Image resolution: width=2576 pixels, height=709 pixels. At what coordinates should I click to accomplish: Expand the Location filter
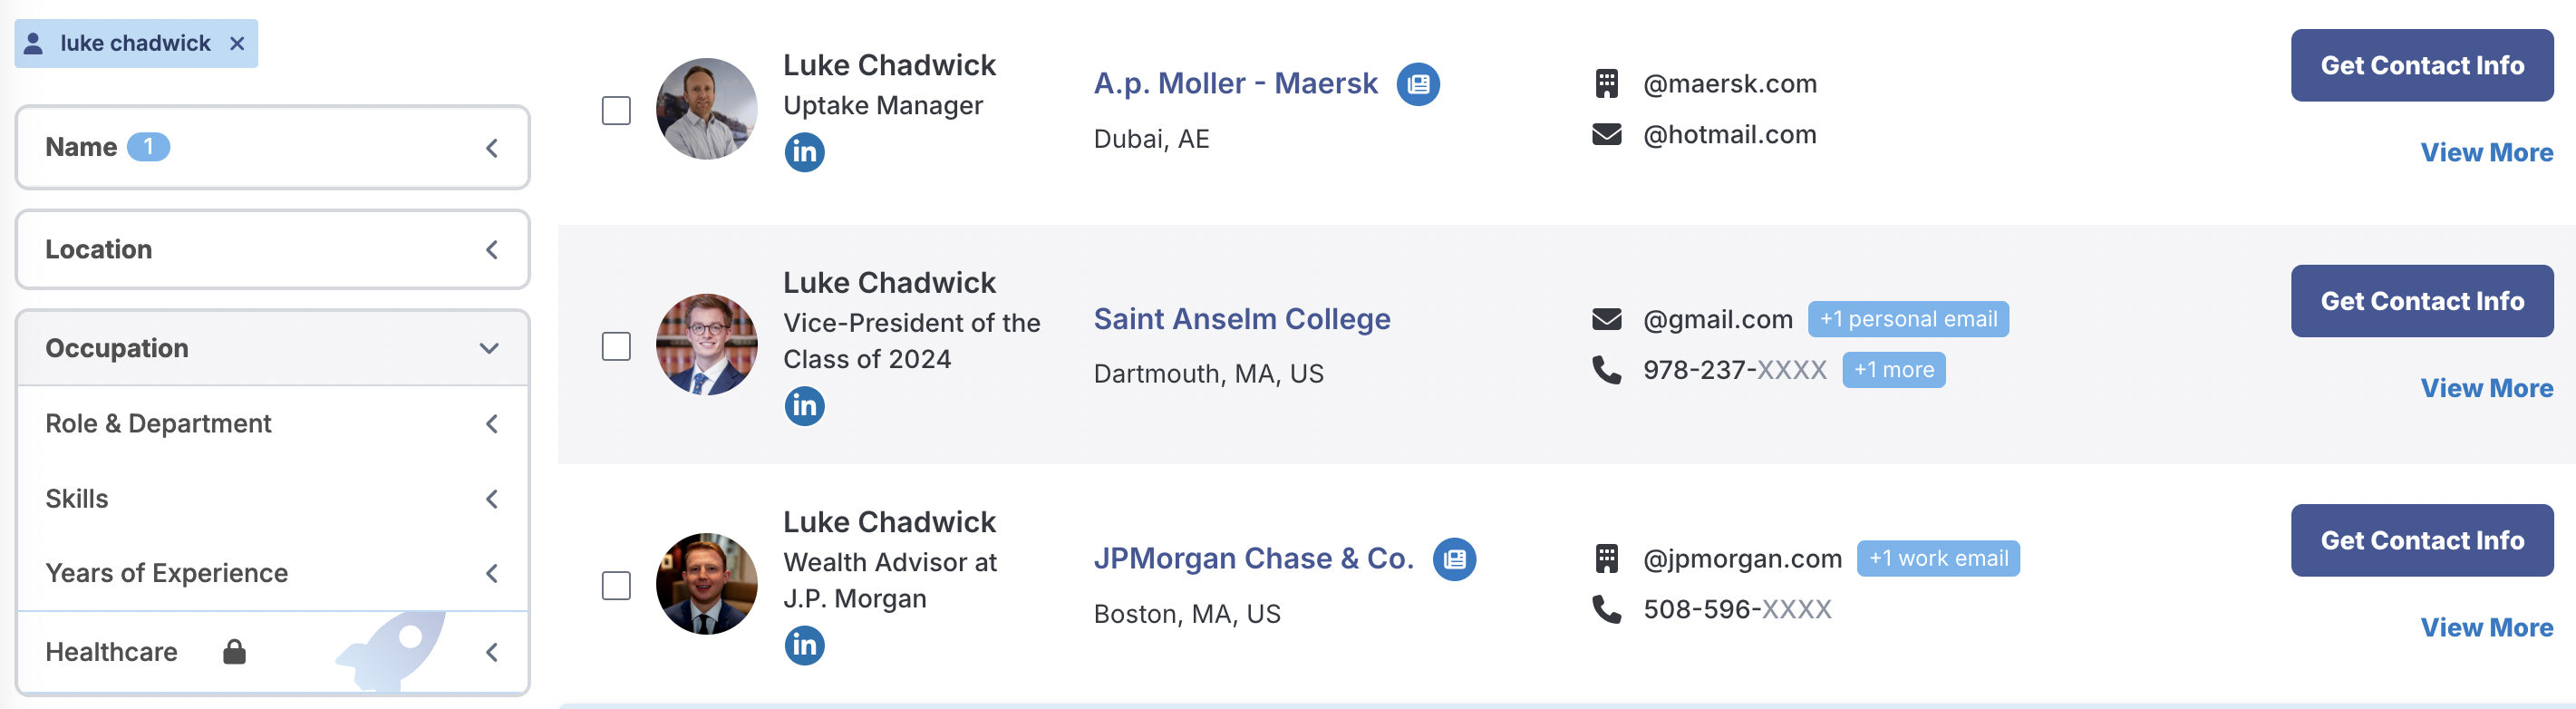tap(272, 249)
